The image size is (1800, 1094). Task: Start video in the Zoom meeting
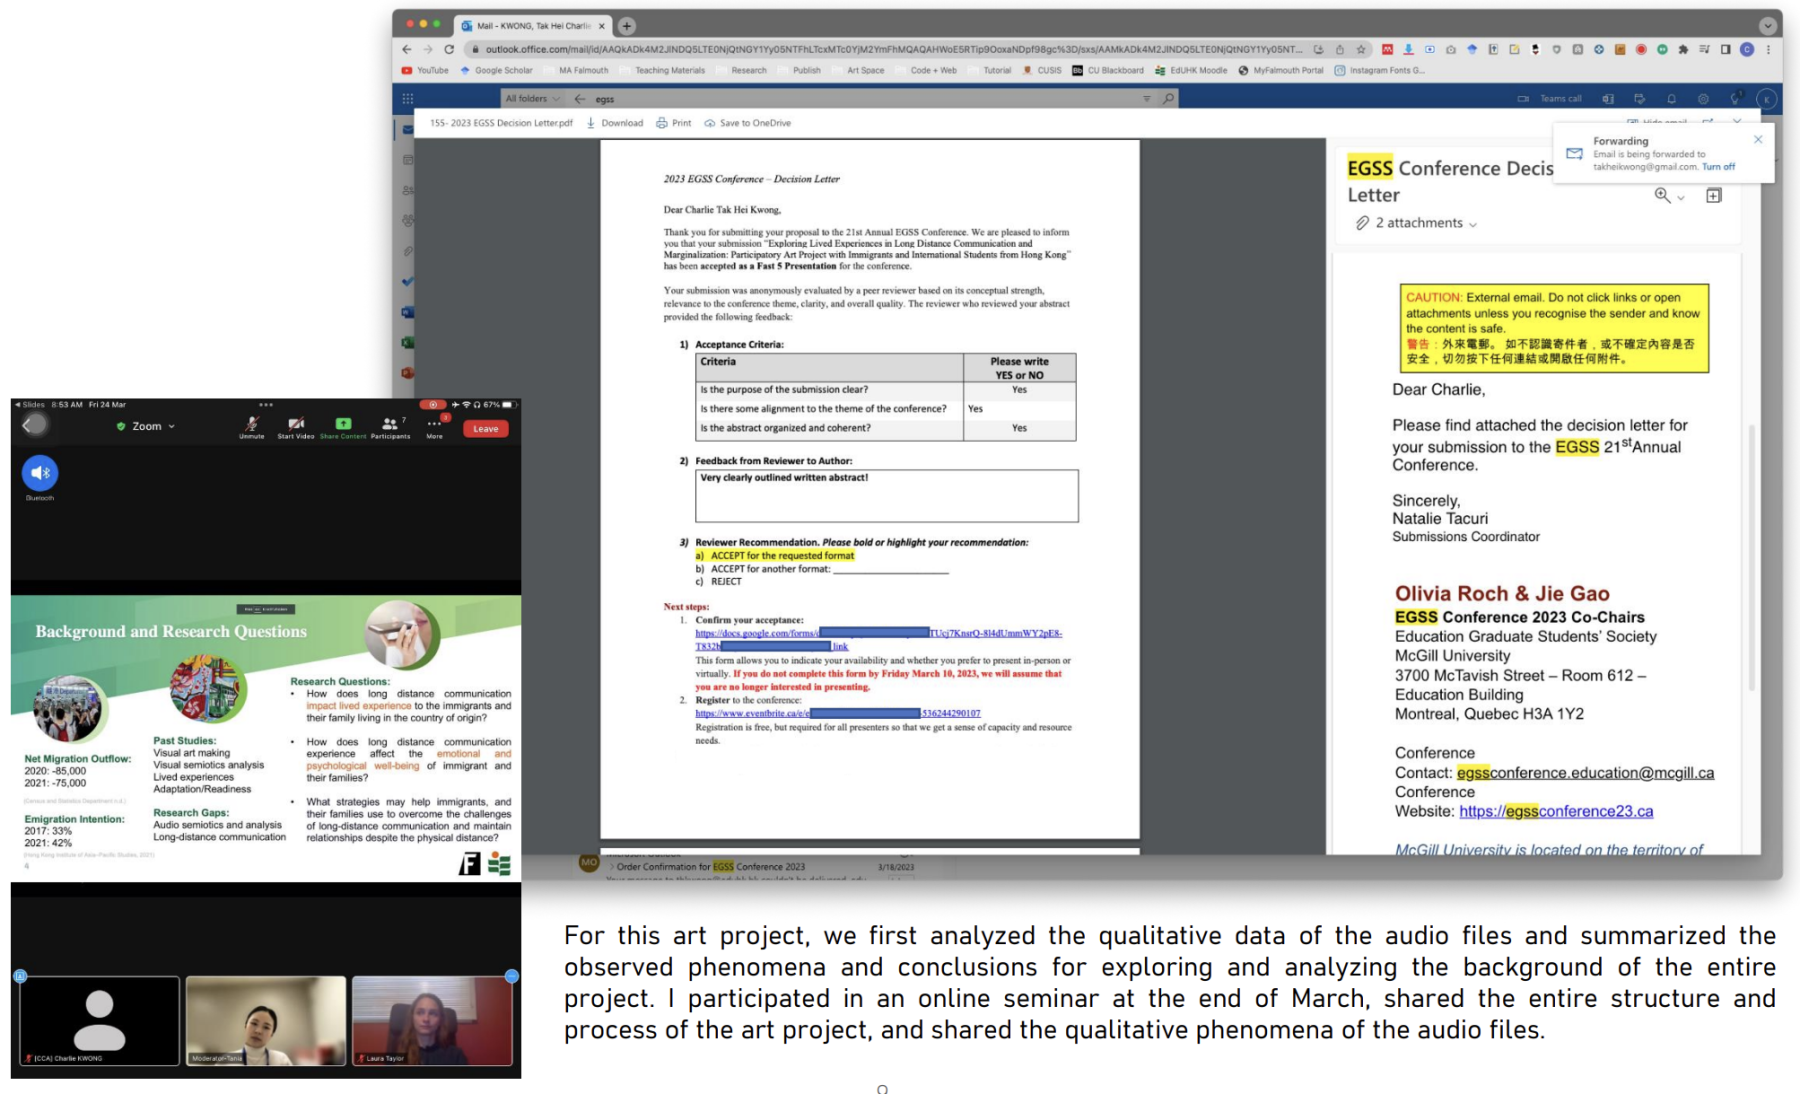295,426
